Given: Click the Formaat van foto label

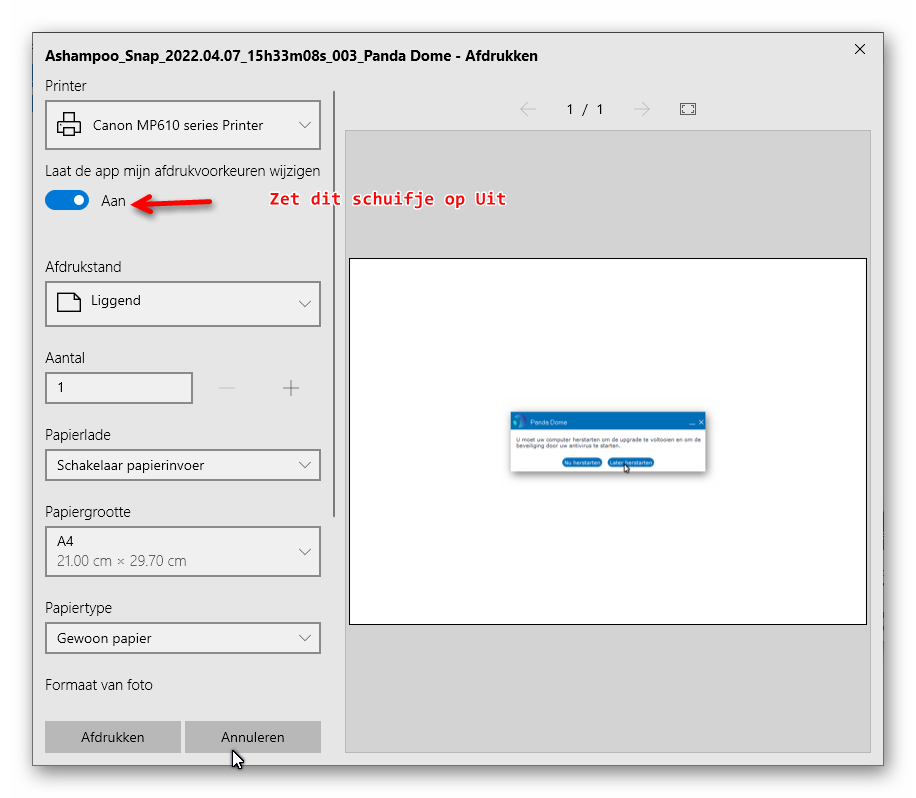Looking at the screenshot, I should click(99, 685).
